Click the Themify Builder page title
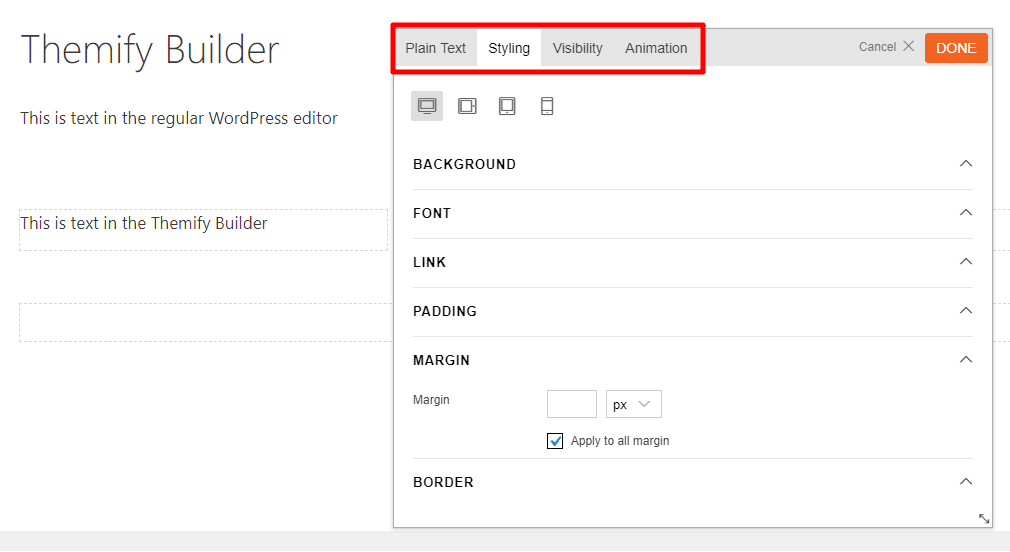The image size is (1010, 552). pyautogui.click(x=150, y=50)
